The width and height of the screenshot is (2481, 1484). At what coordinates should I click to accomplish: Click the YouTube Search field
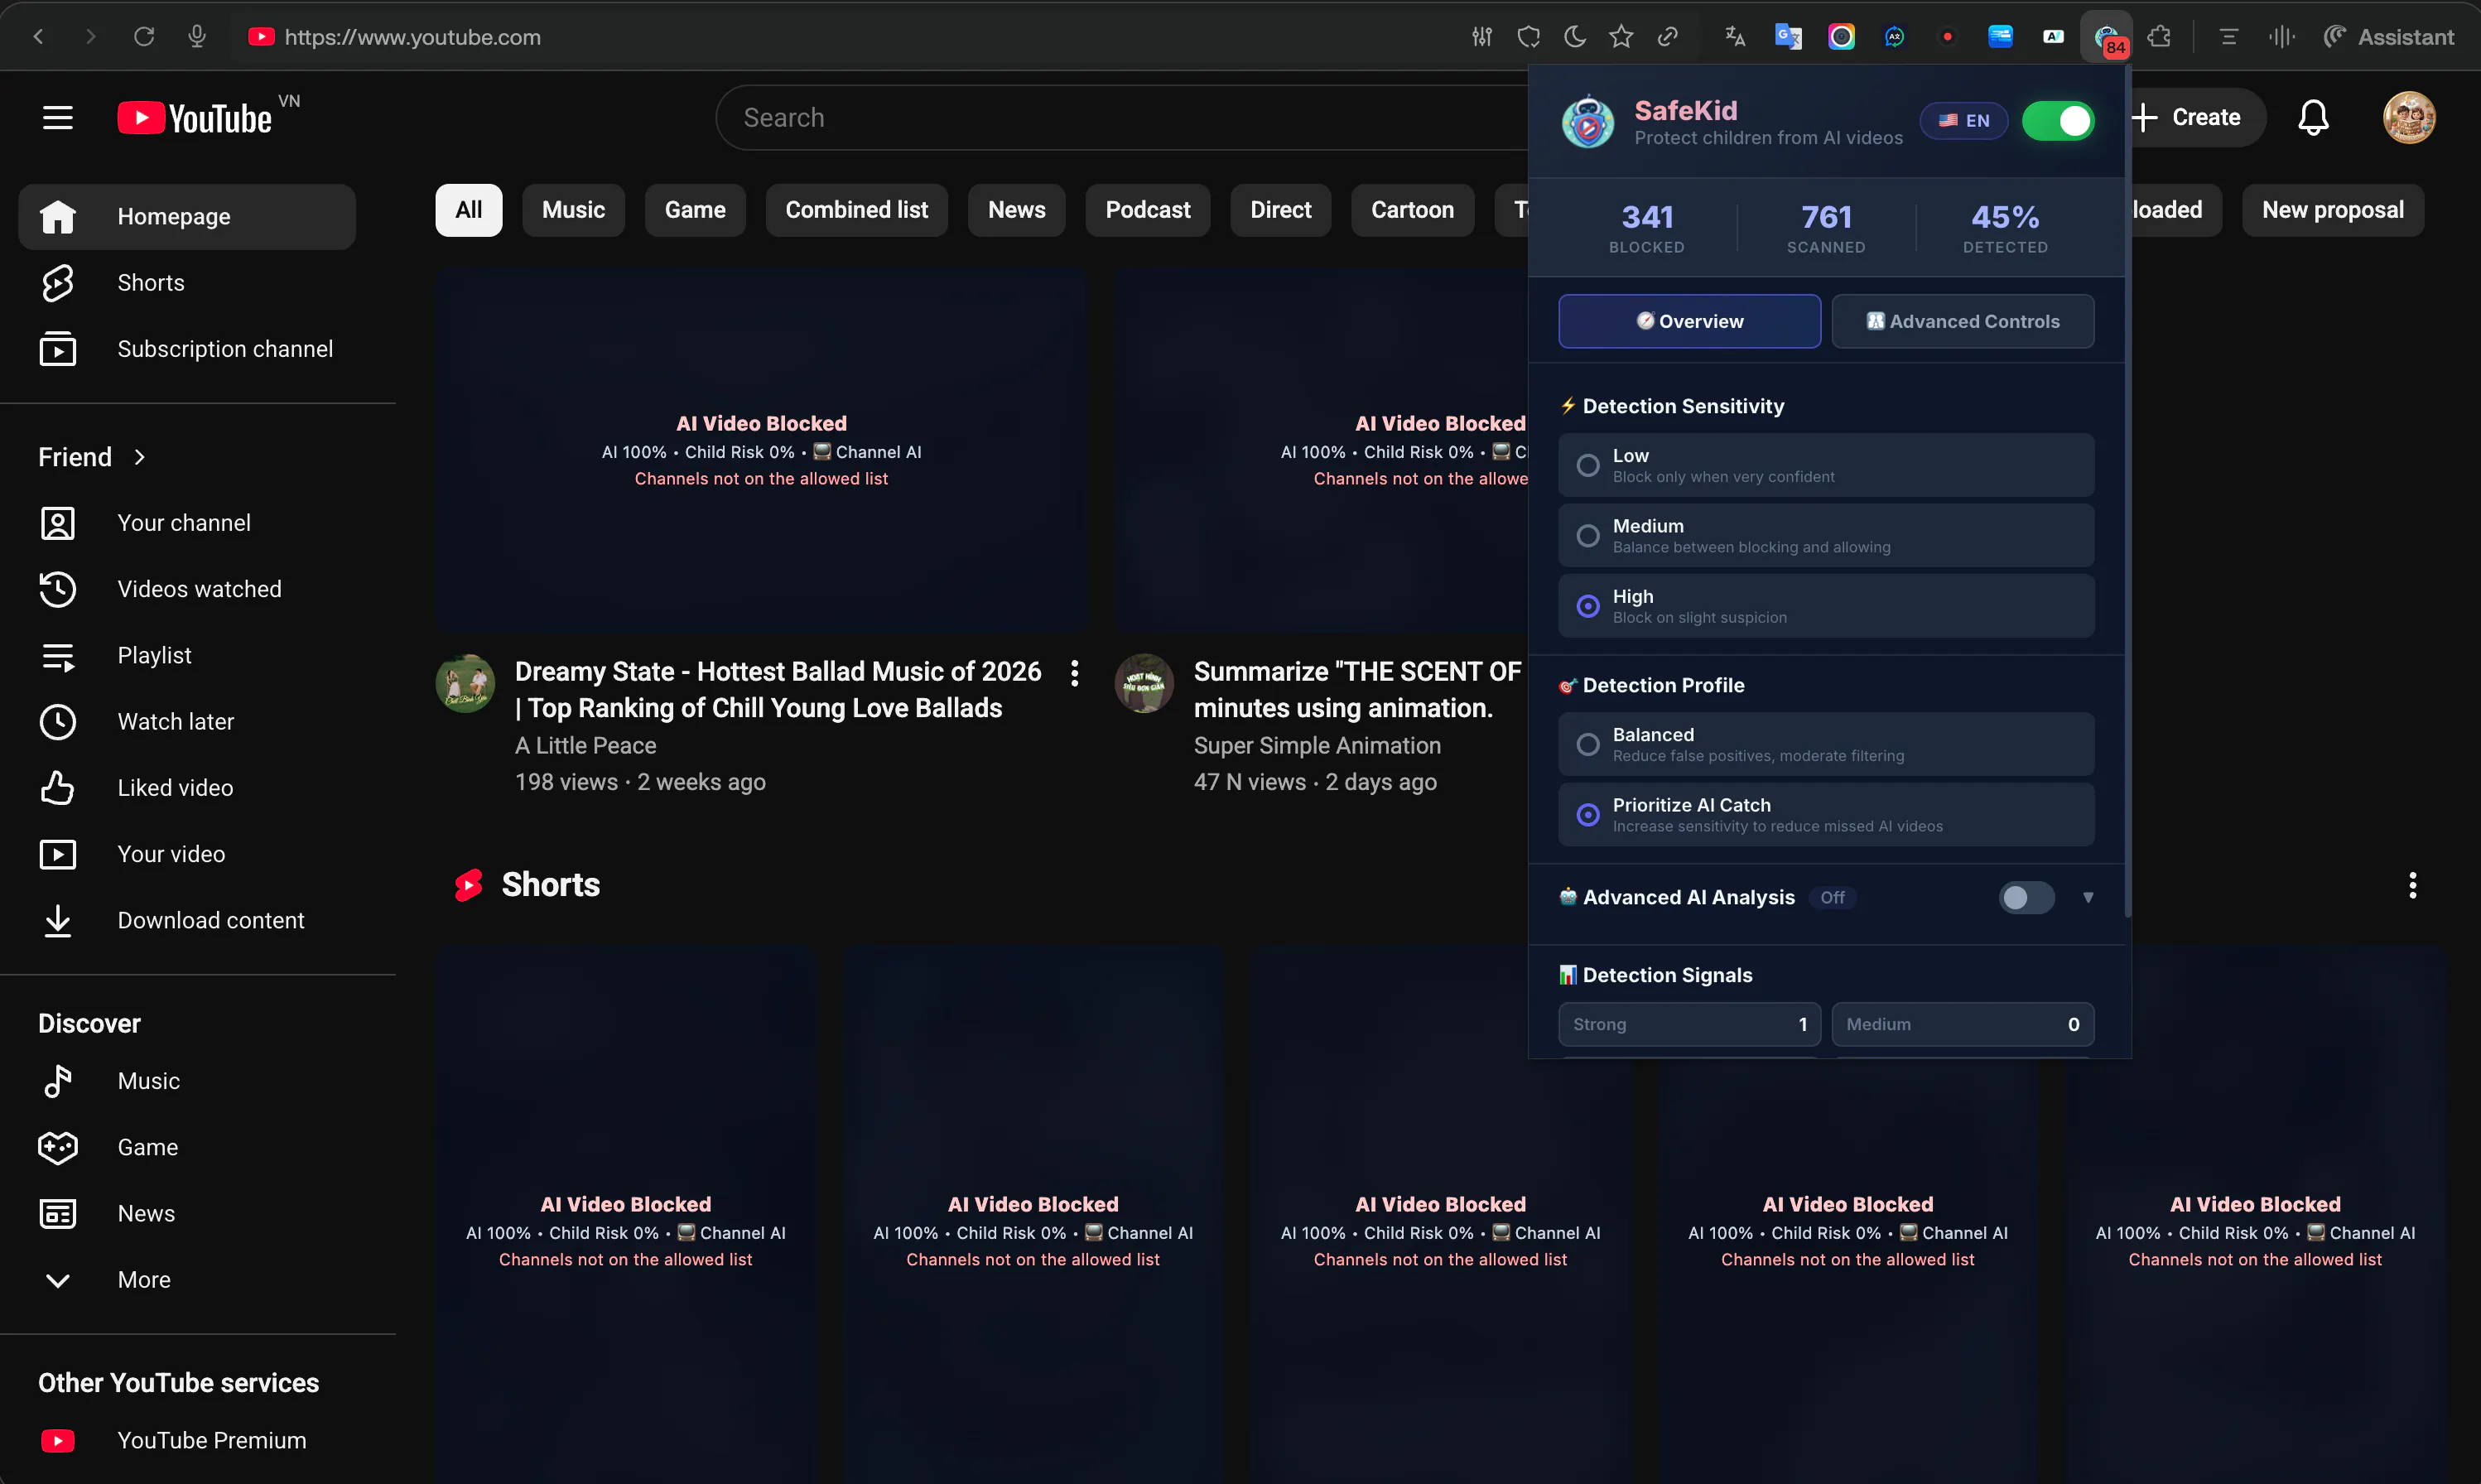tap(1120, 118)
